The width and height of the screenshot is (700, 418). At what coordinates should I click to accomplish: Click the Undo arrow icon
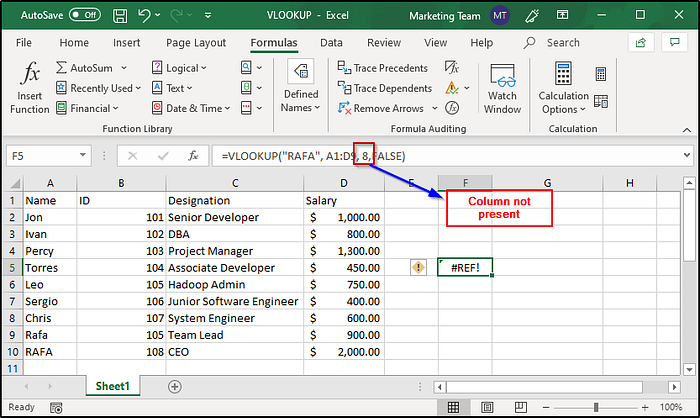144,16
